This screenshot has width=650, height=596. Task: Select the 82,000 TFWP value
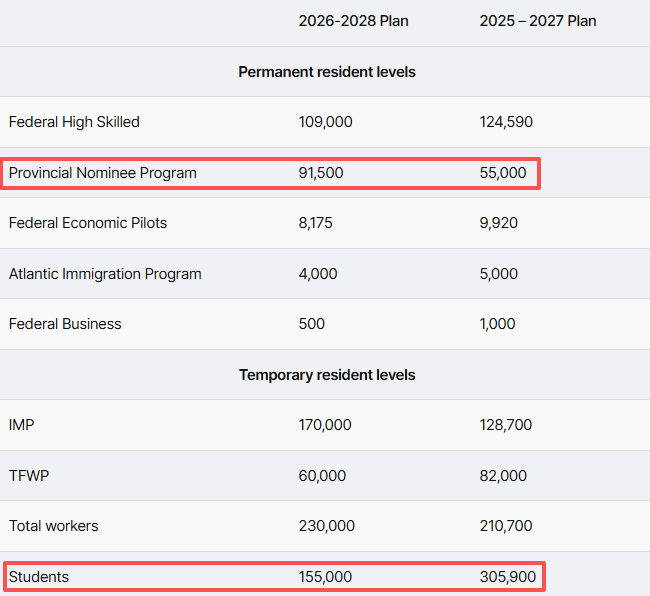(x=503, y=476)
